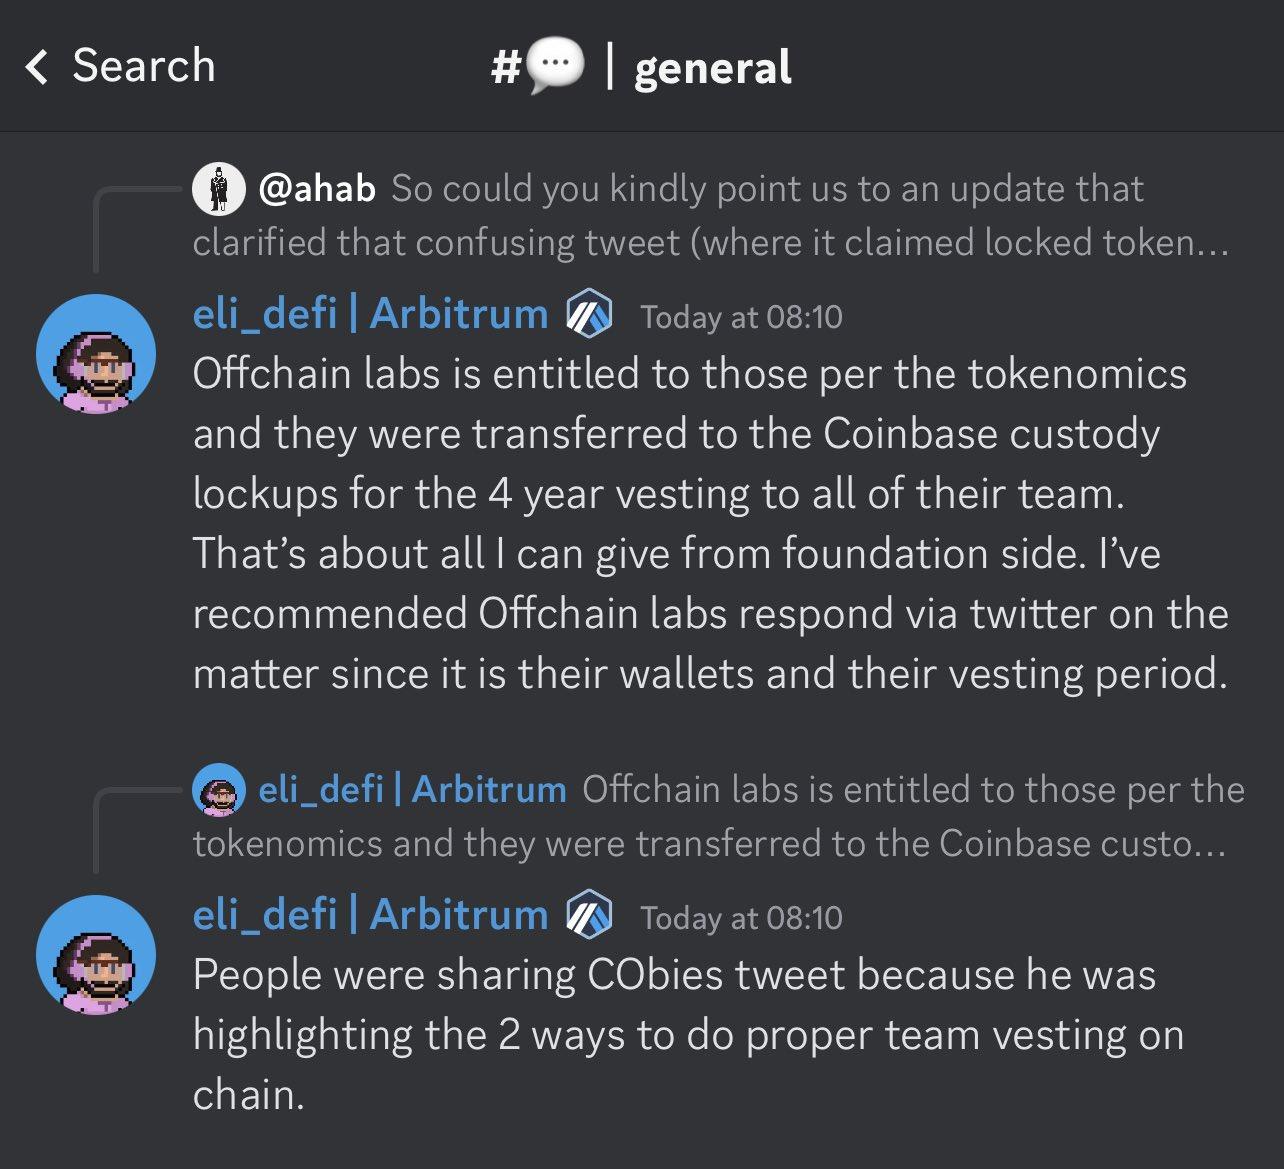Click the back chevron to leave Search
The image size is (1284, 1169).
click(35, 67)
